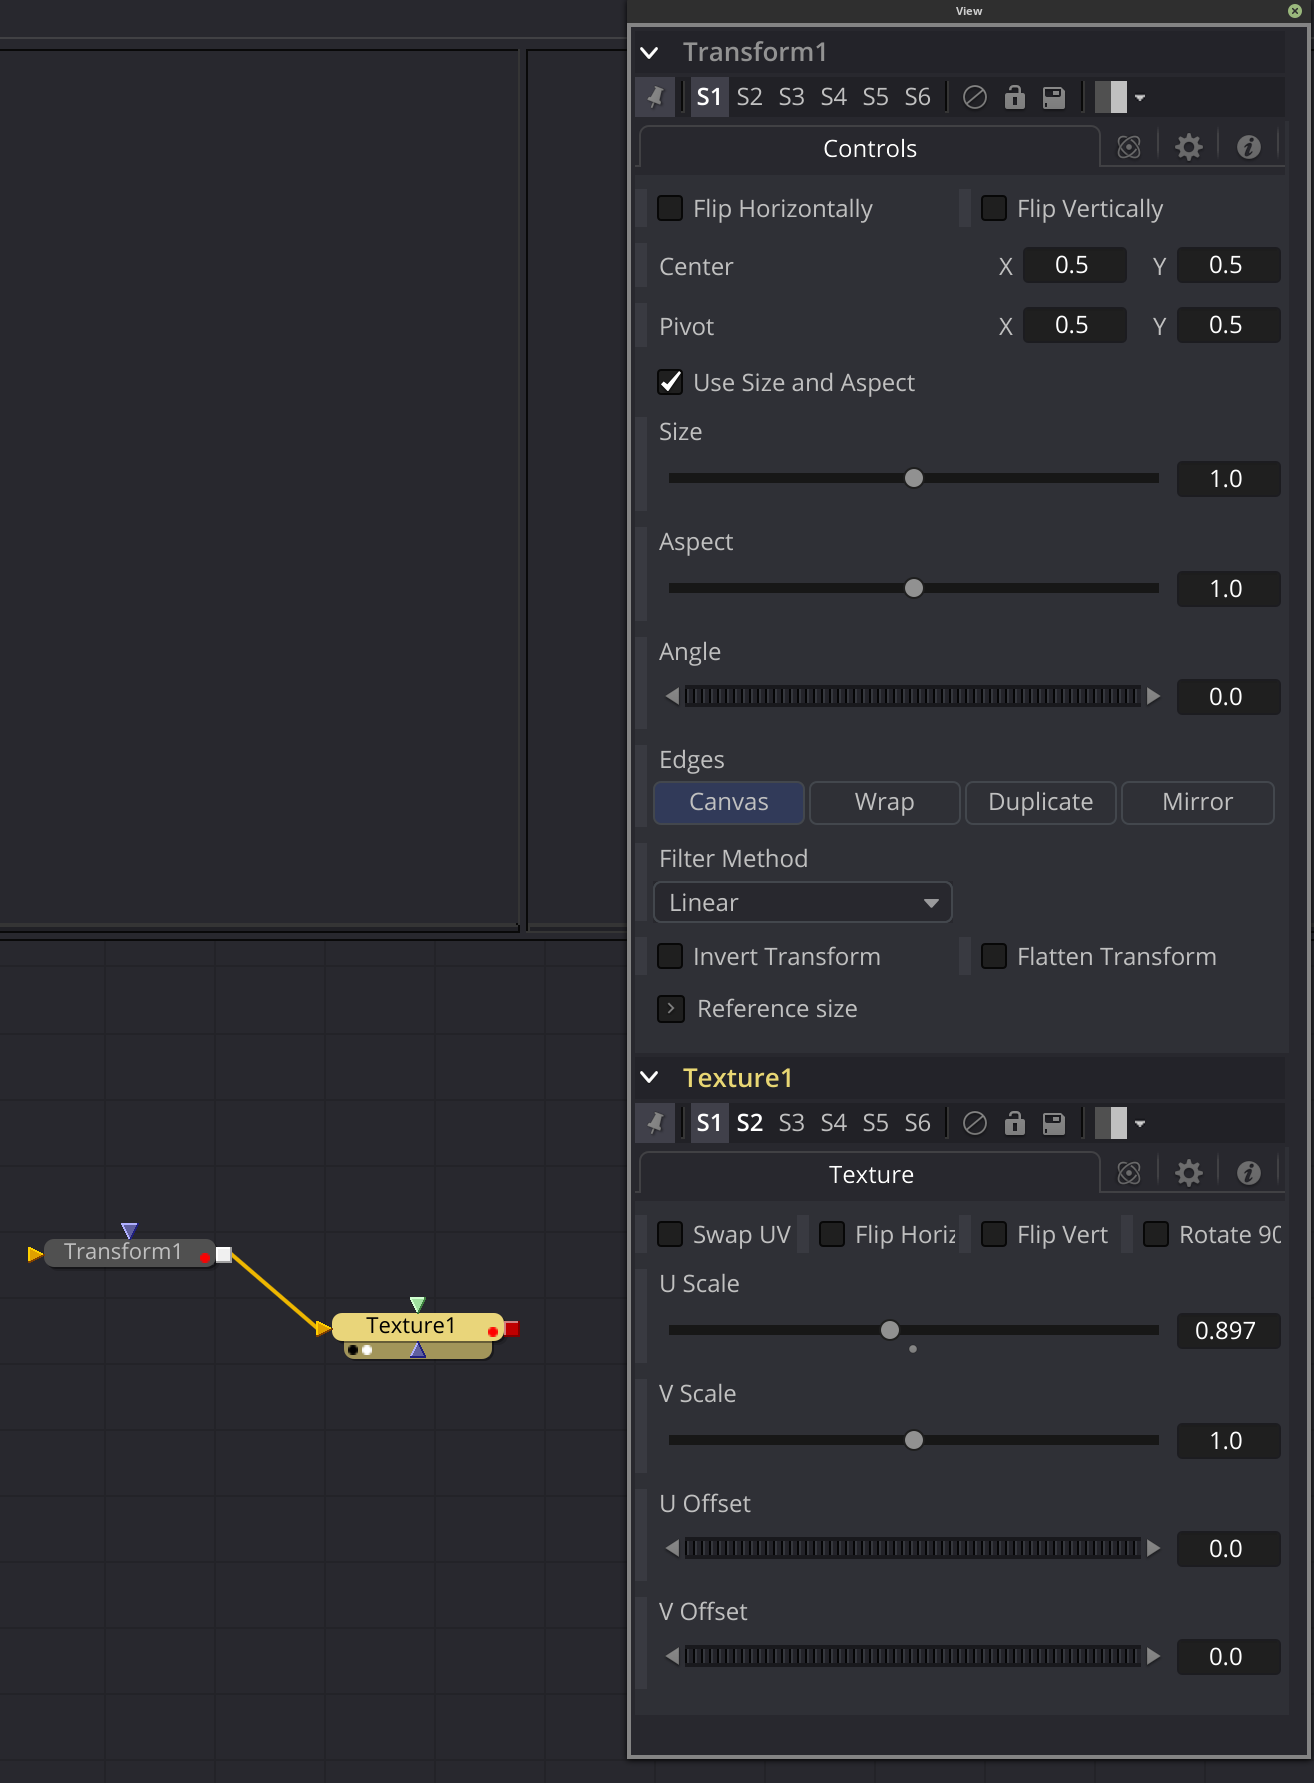
Task: Enable Rotate 90 checkbox
Action: (x=1156, y=1234)
